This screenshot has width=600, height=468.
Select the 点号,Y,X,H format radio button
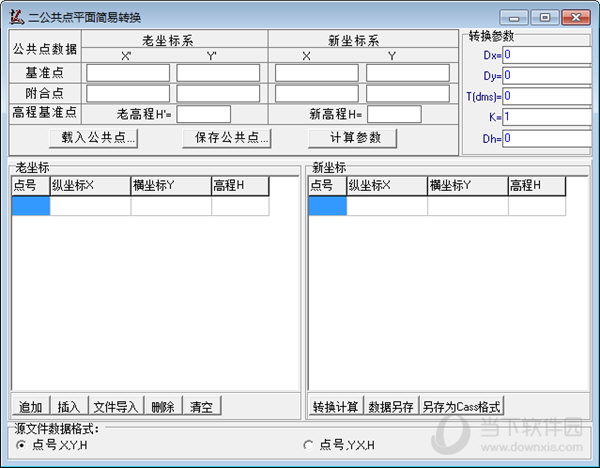coord(308,445)
